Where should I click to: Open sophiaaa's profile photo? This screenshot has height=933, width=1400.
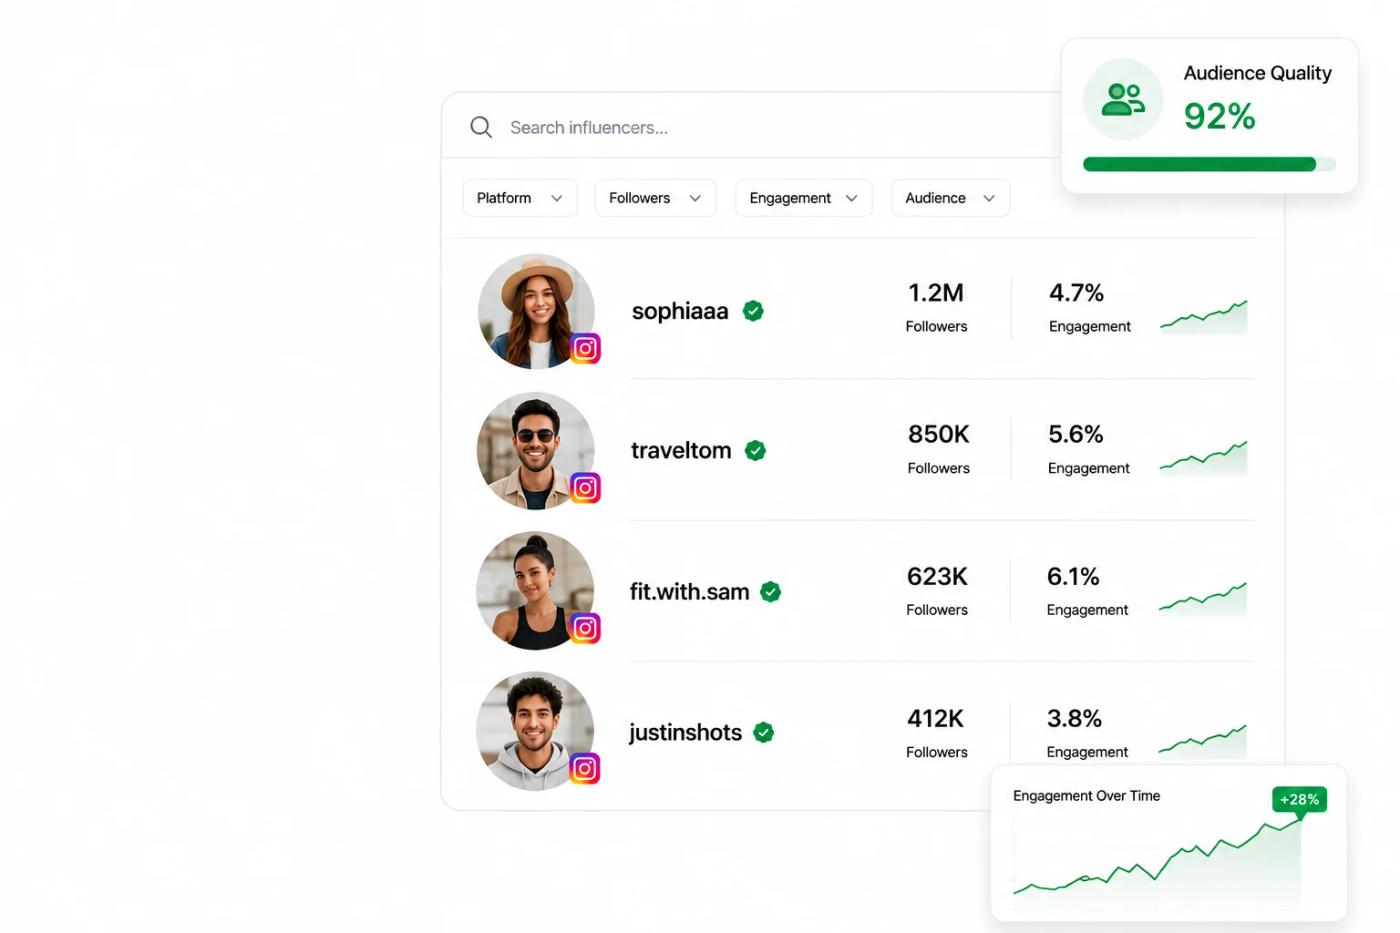tap(536, 311)
